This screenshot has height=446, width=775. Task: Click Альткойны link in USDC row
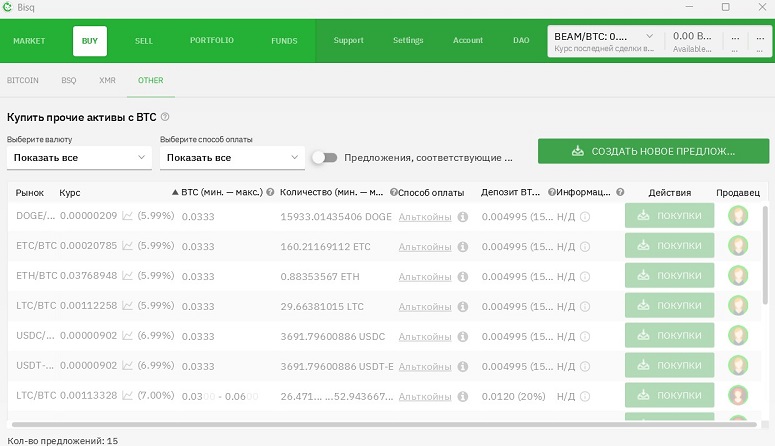(x=425, y=337)
